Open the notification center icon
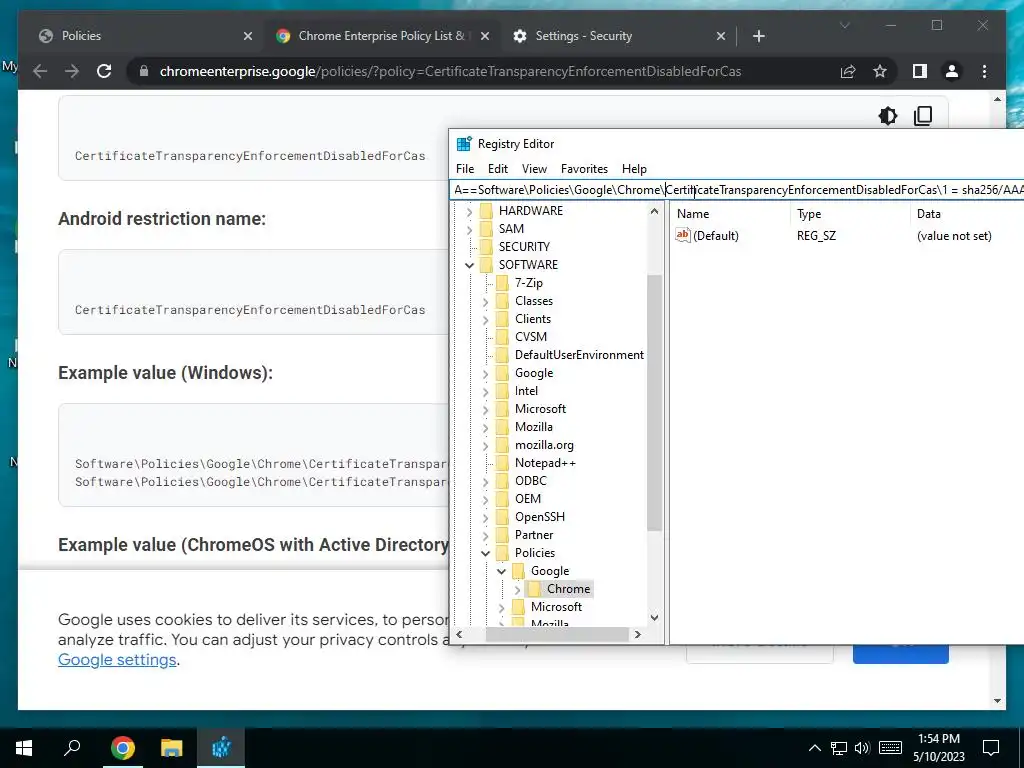 [991, 748]
